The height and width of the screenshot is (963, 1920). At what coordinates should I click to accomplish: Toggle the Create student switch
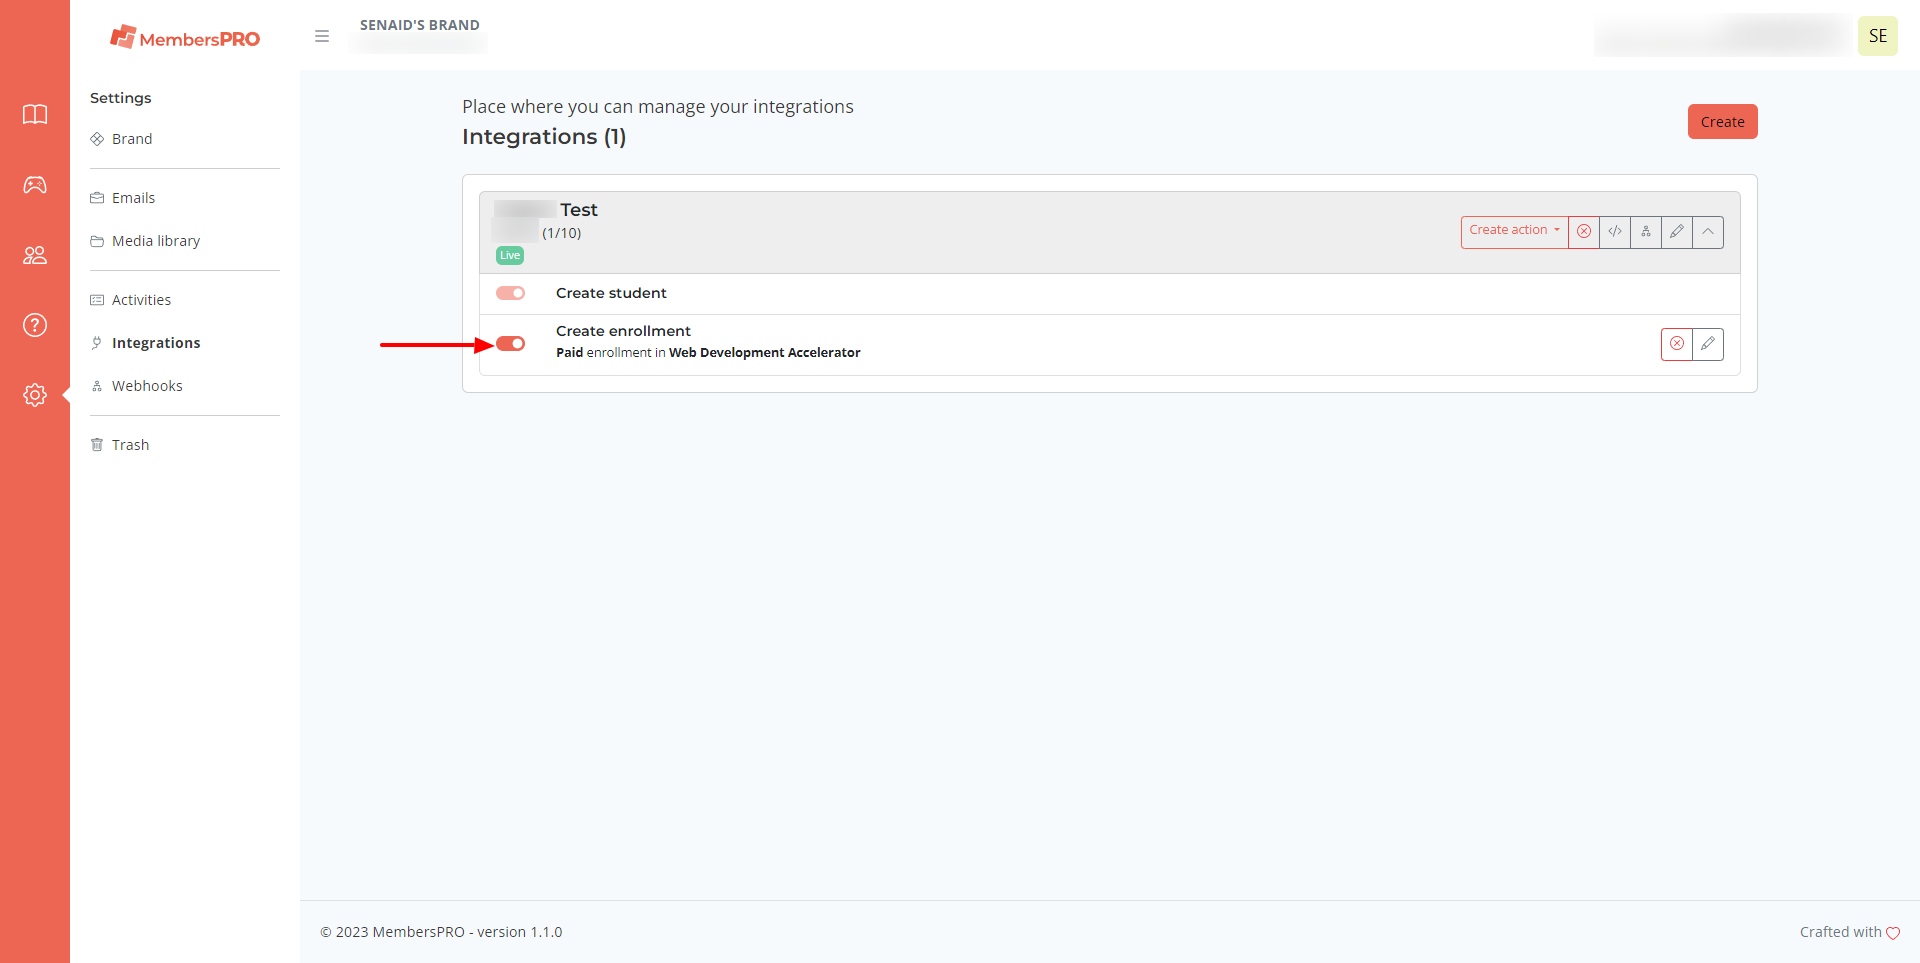(x=510, y=293)
